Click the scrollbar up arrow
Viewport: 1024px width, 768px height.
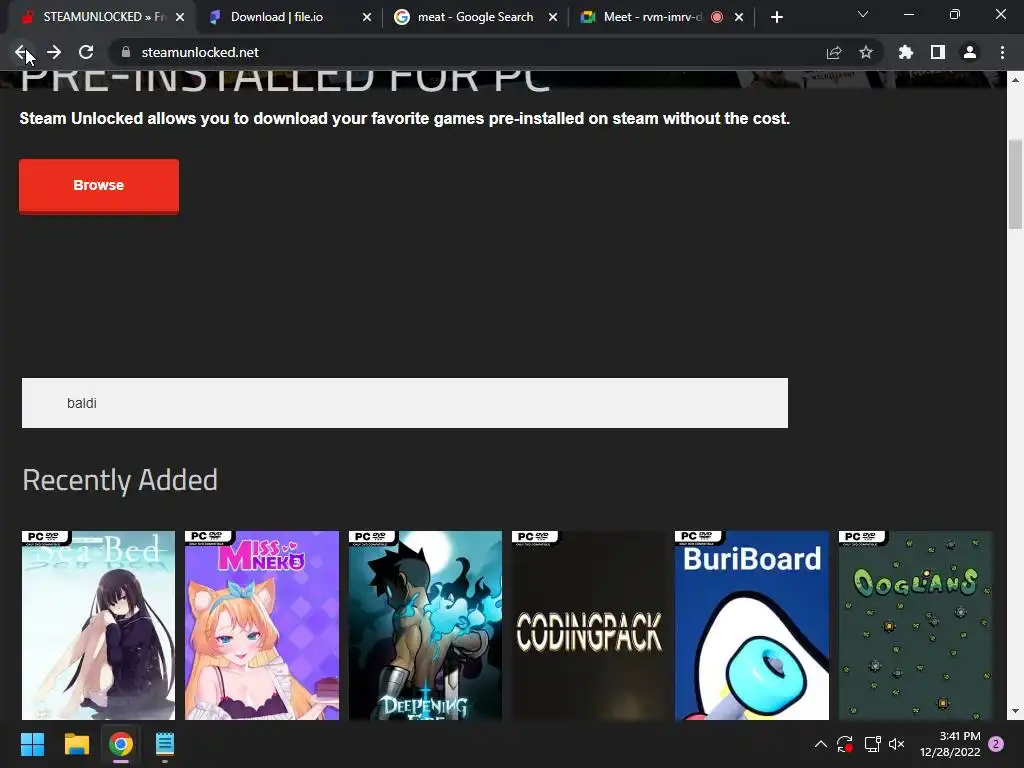click(x=1016, y=80)
